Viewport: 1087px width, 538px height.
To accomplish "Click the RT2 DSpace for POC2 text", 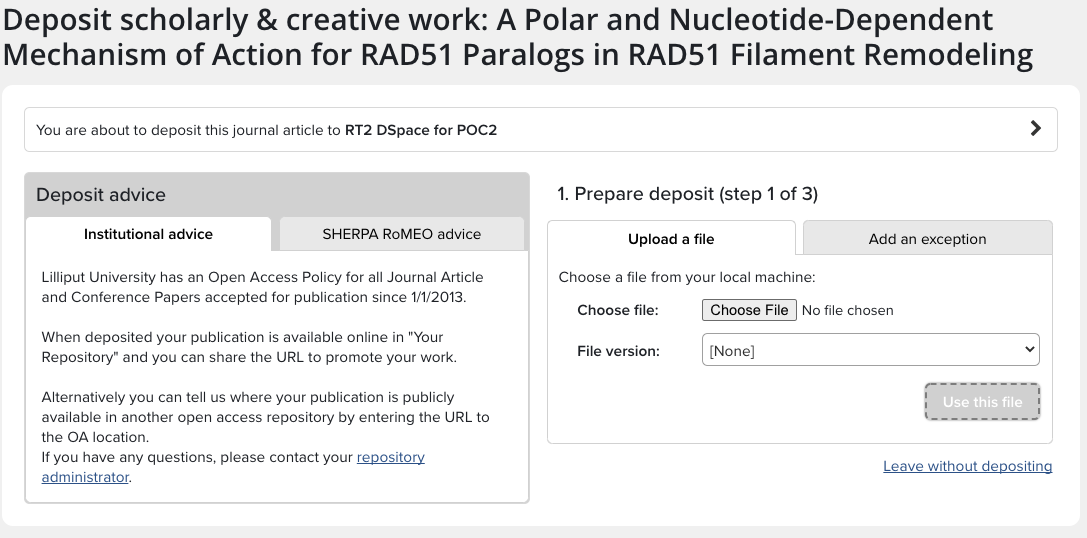I will (x=421, y=130).
